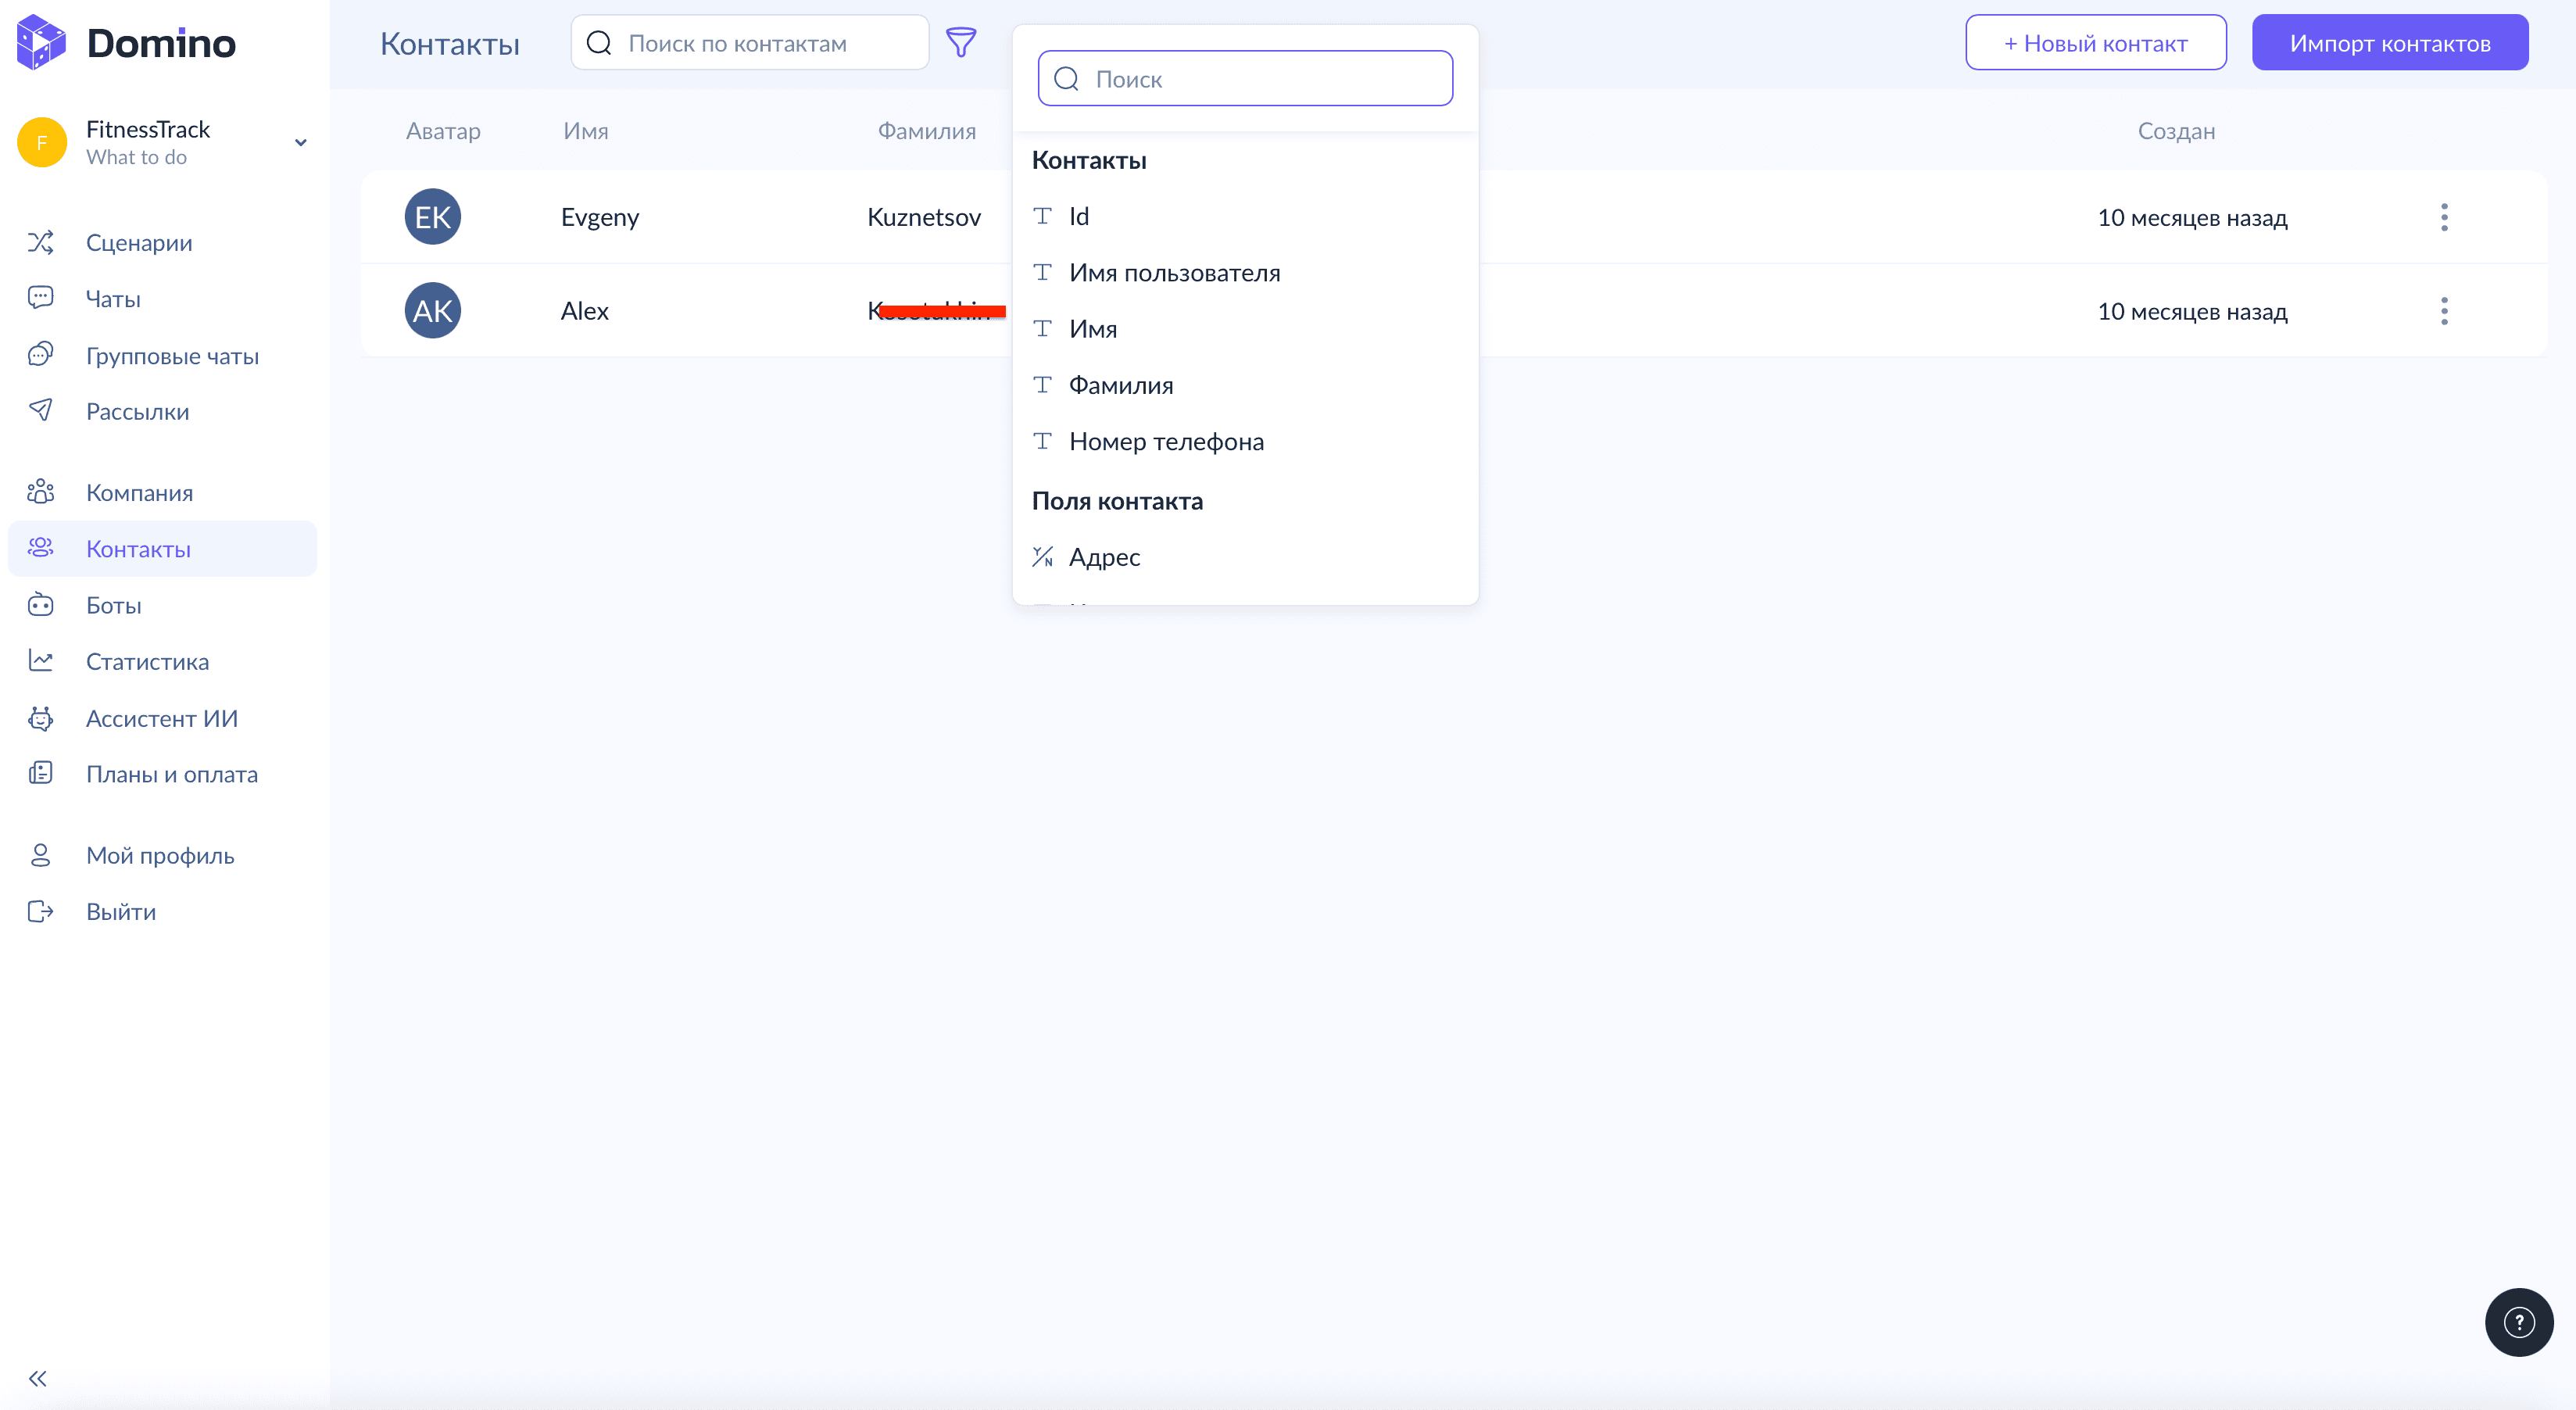Viewport: 2576px width, 1410px height.
Task: Click the Импорт контактов button
Action: pyautogui.click(x=2390, y=43)
